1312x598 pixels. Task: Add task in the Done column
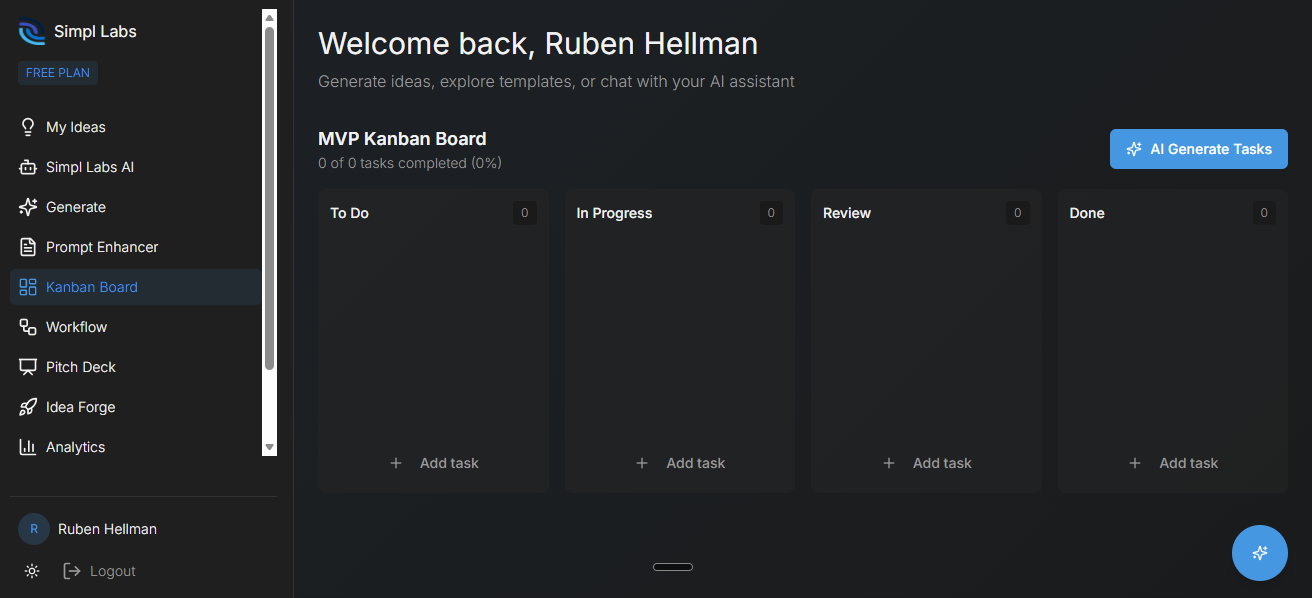(x=1173, y=463)
